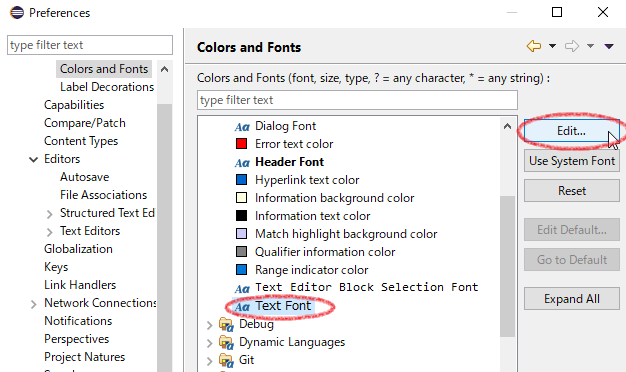Focus the Colors and Fonts filter field
This screenshot has height=372, width=626.
tap(357, 100)
